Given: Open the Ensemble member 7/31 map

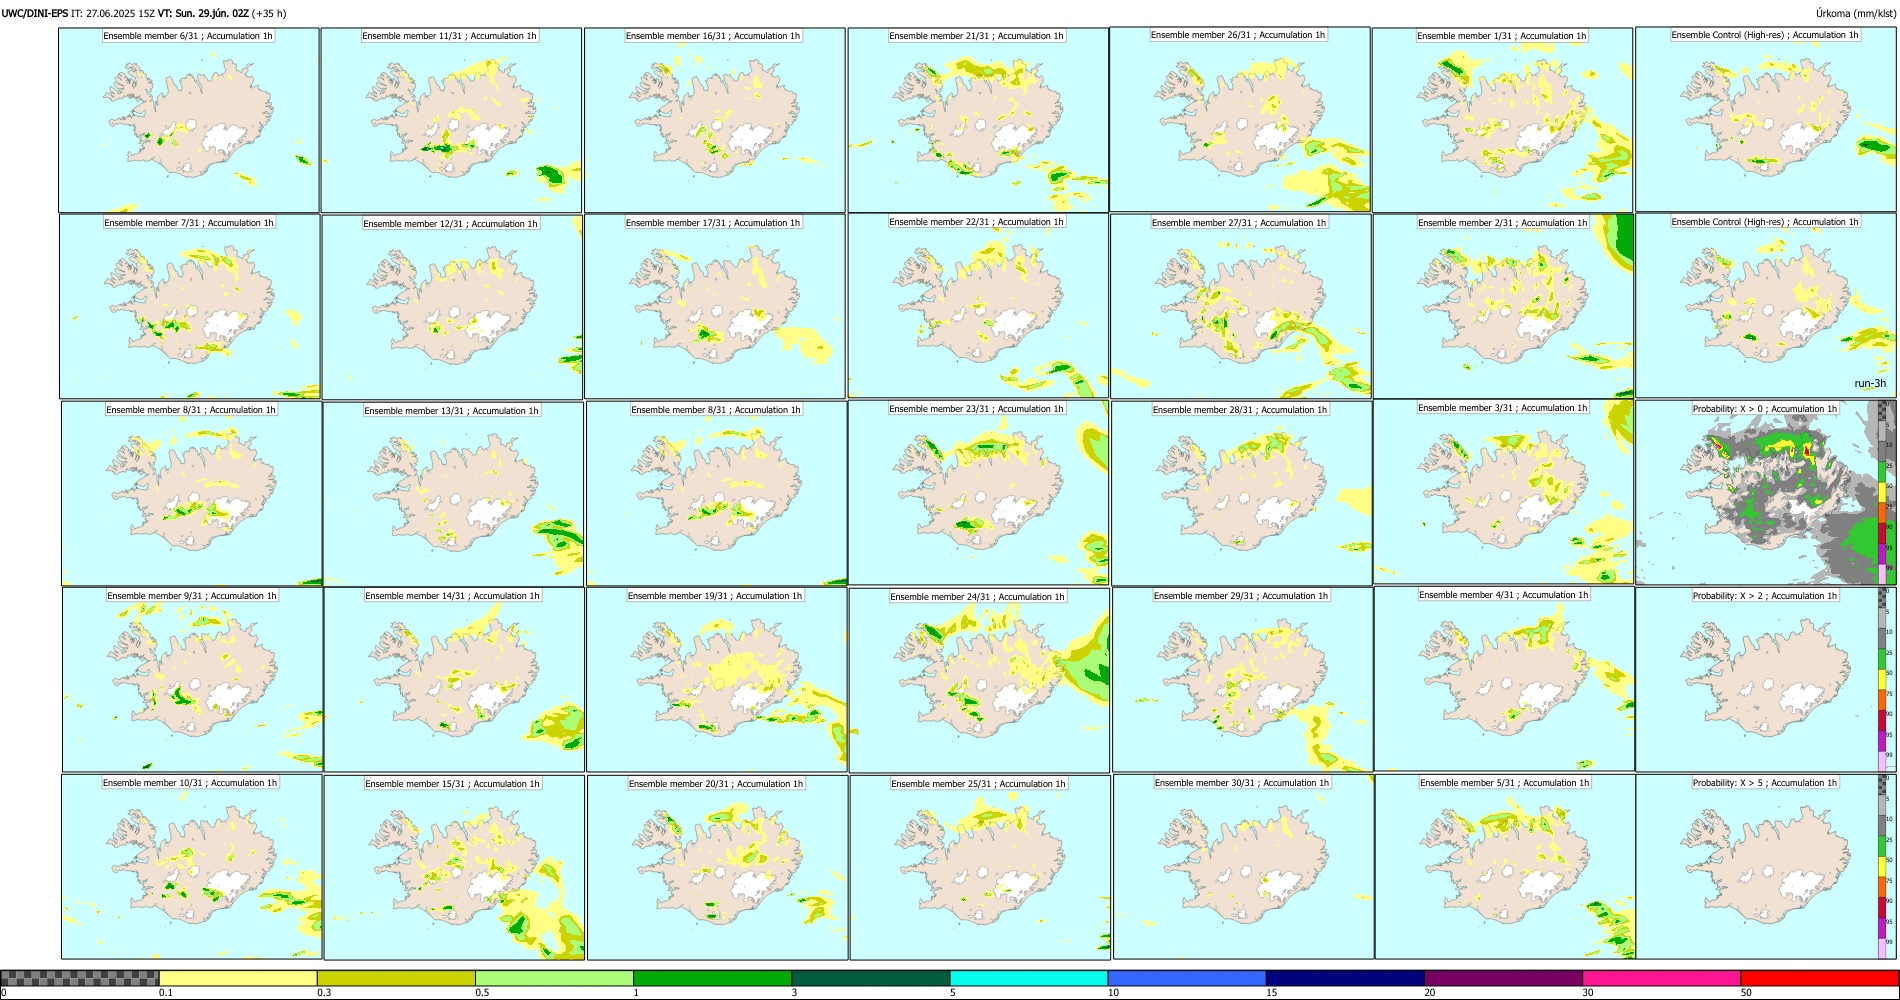Looking at the screenshot, I should pyautogui.click(x=190, y=307).
